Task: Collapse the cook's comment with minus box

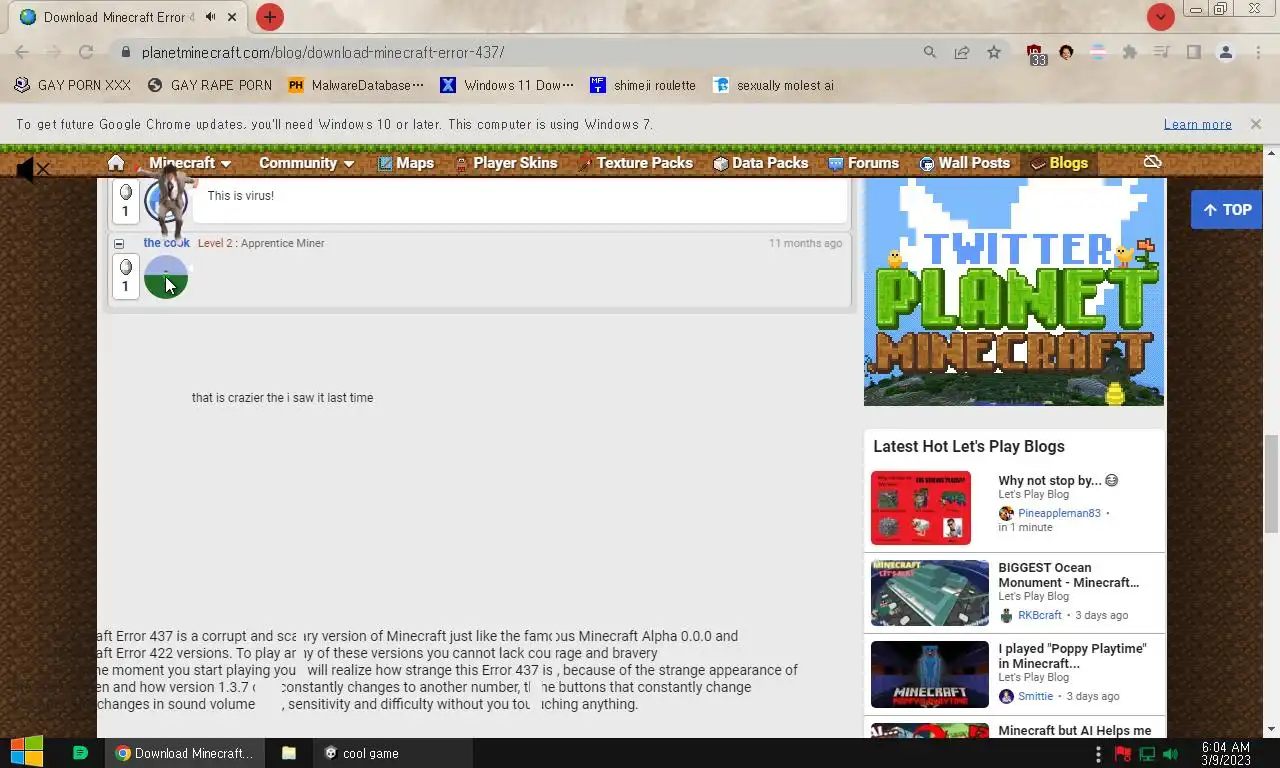Action: point(119,243)
